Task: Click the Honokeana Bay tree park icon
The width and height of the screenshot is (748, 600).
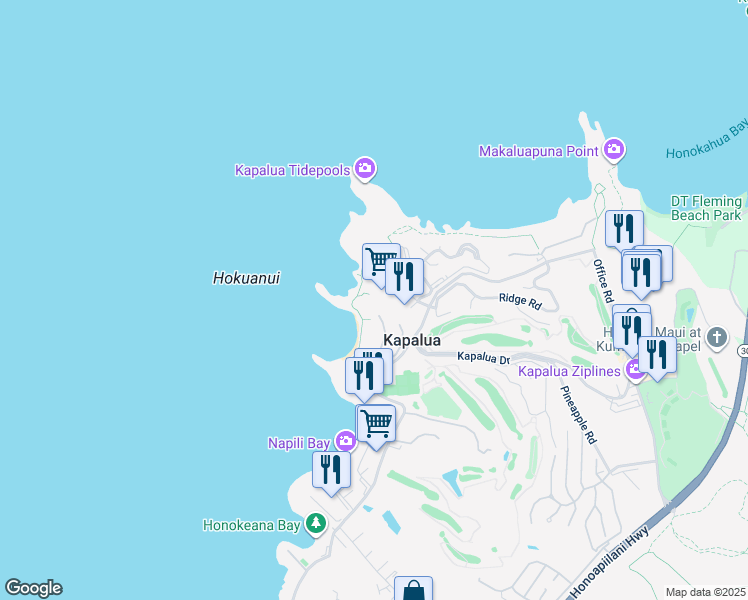Action: (315, 524)
